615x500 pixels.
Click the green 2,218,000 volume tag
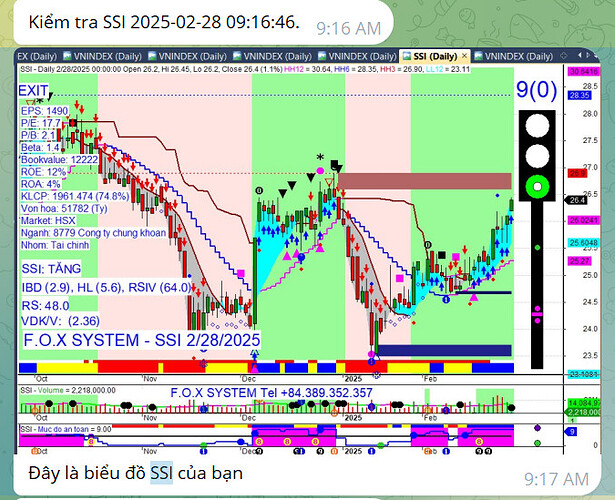pyautogui.click(x=584, y=412)
